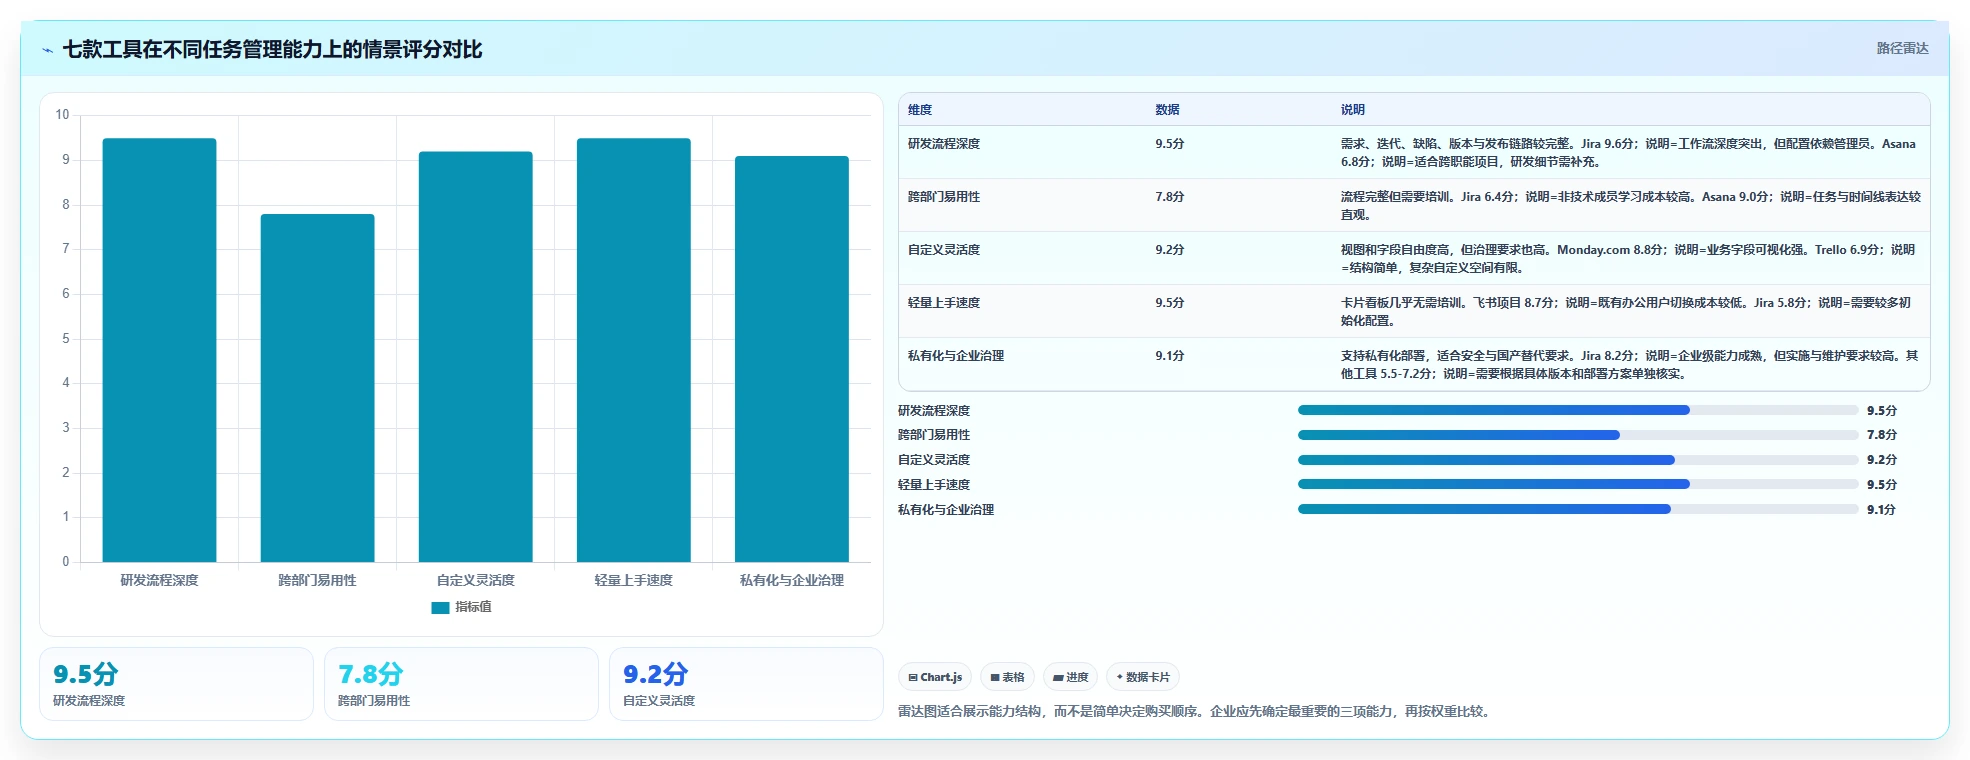Screen dimensions: 1970x760
Task: Click the 研发流程深度 bar in chart
Action: [159, 350]
